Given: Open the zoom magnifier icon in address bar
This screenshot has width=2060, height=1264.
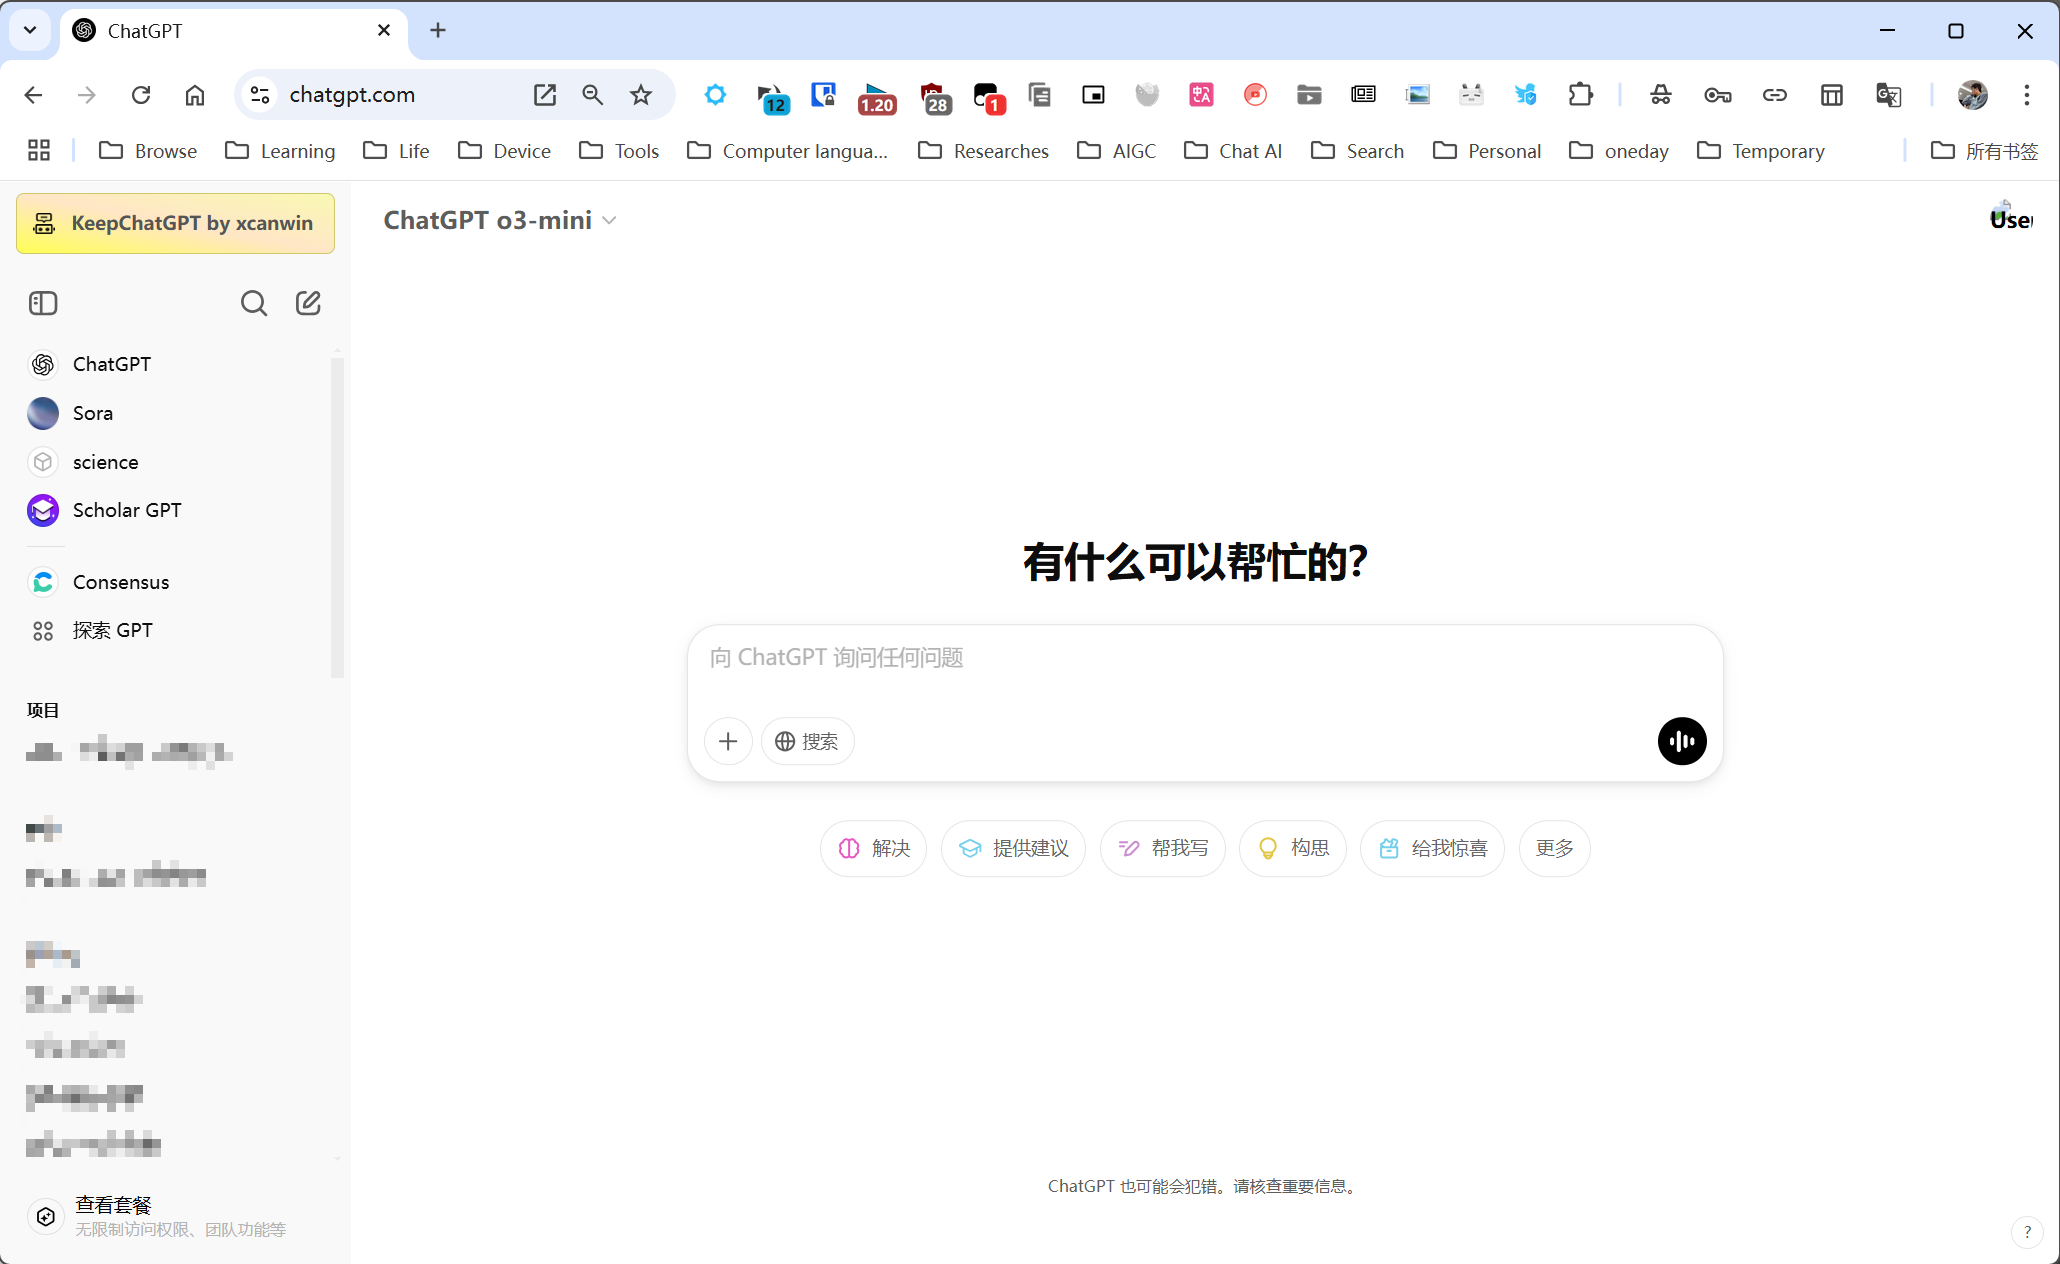Looking at the screenshot, I should coord(593,95).
